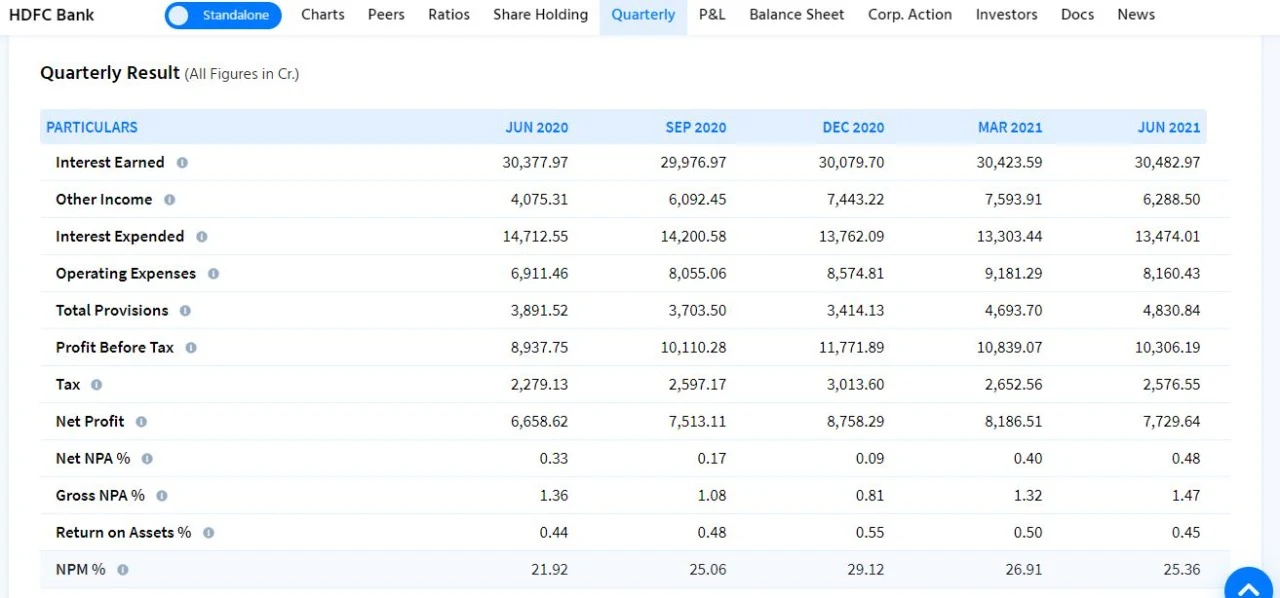
Task: Click the NPM value 21.92
Action: click(x=549, y=570)
